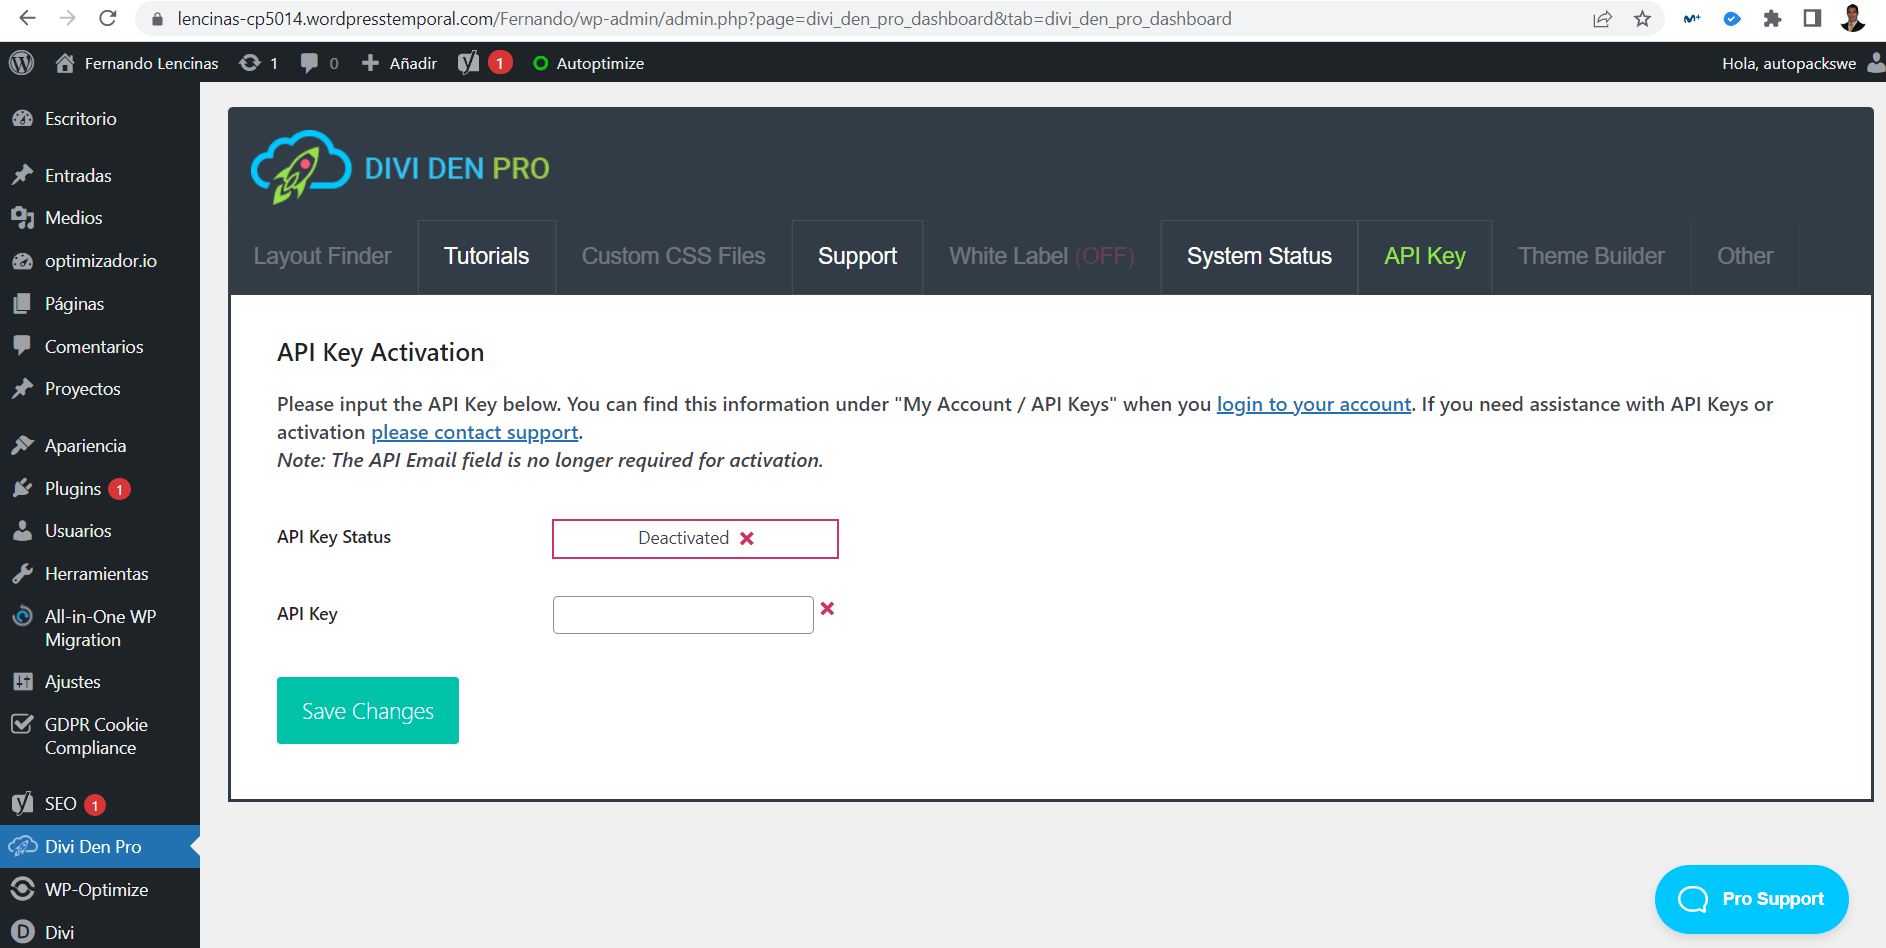Focus the API Key input field

click(683, 615)
